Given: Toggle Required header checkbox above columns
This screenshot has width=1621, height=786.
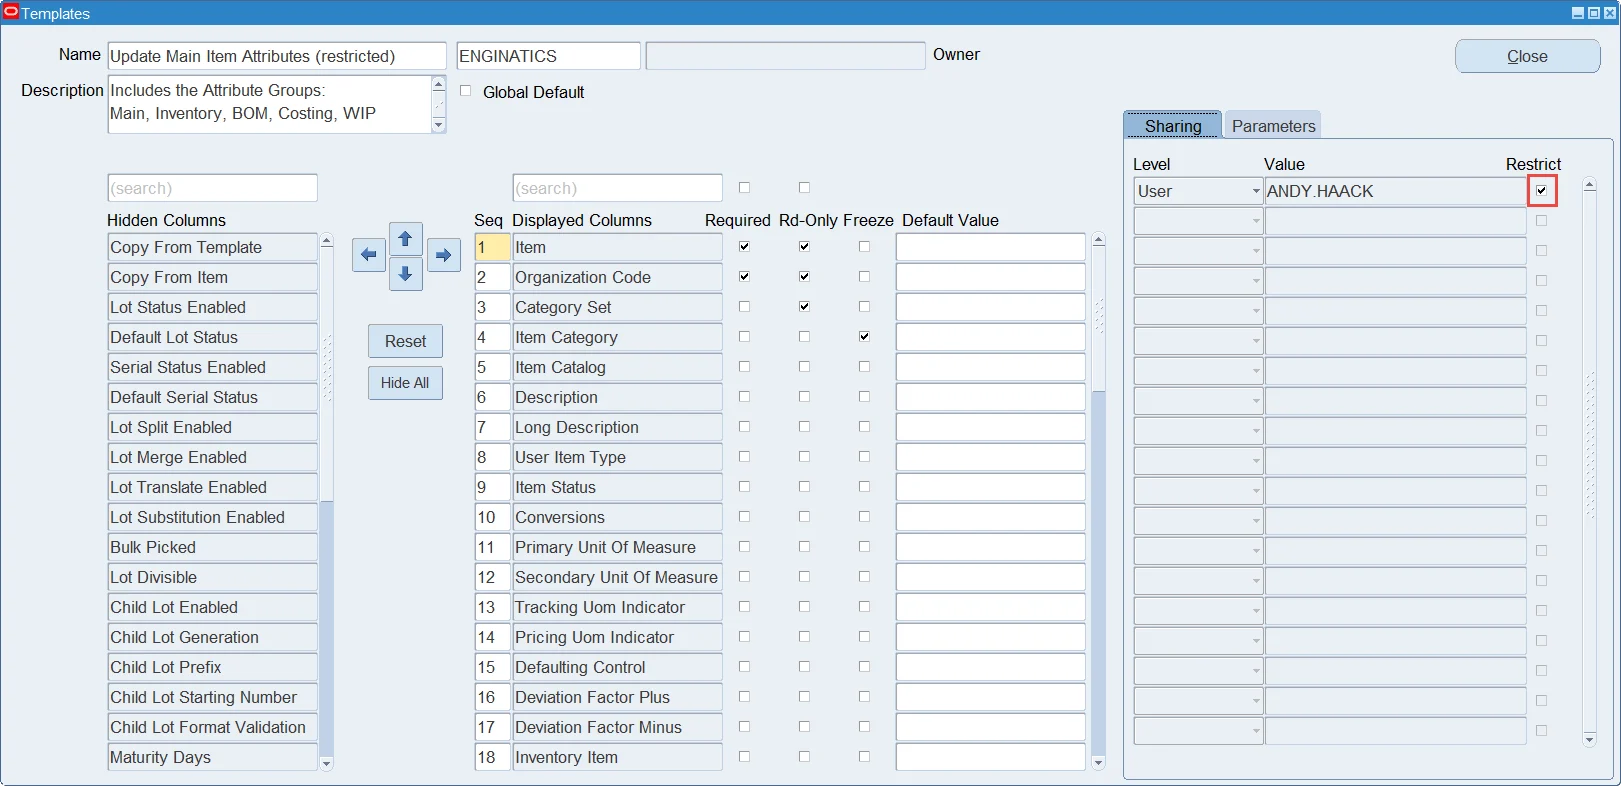Looking at the screenshot, I should tap(744, 187).
